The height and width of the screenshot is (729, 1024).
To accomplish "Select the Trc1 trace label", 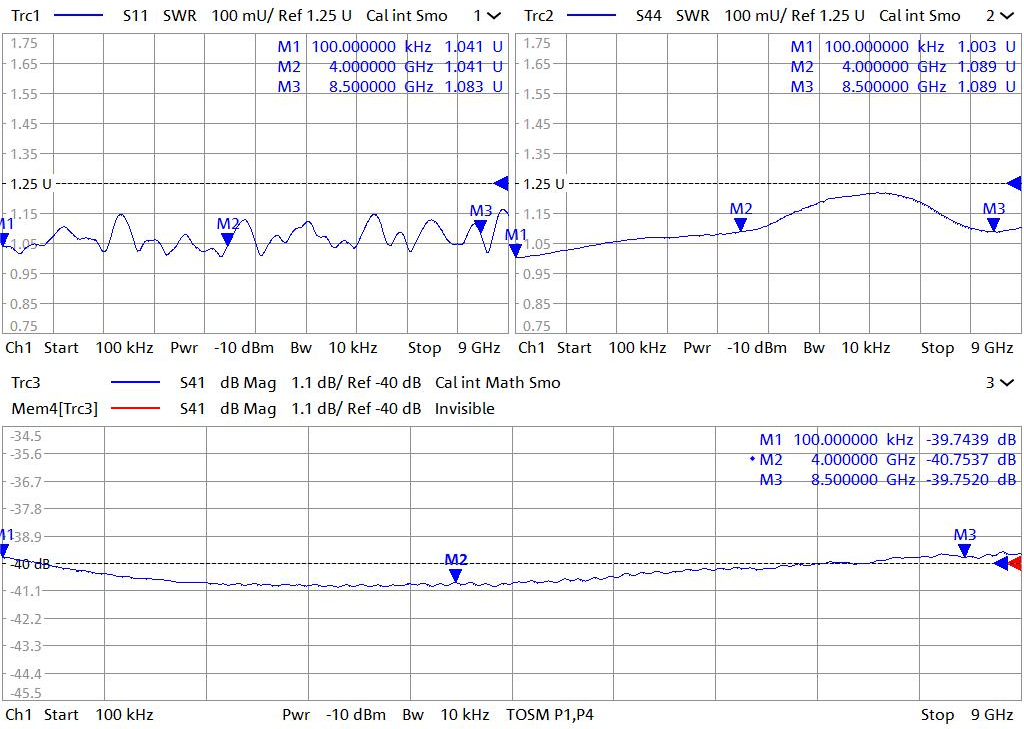I will click(x=26, y=16).
